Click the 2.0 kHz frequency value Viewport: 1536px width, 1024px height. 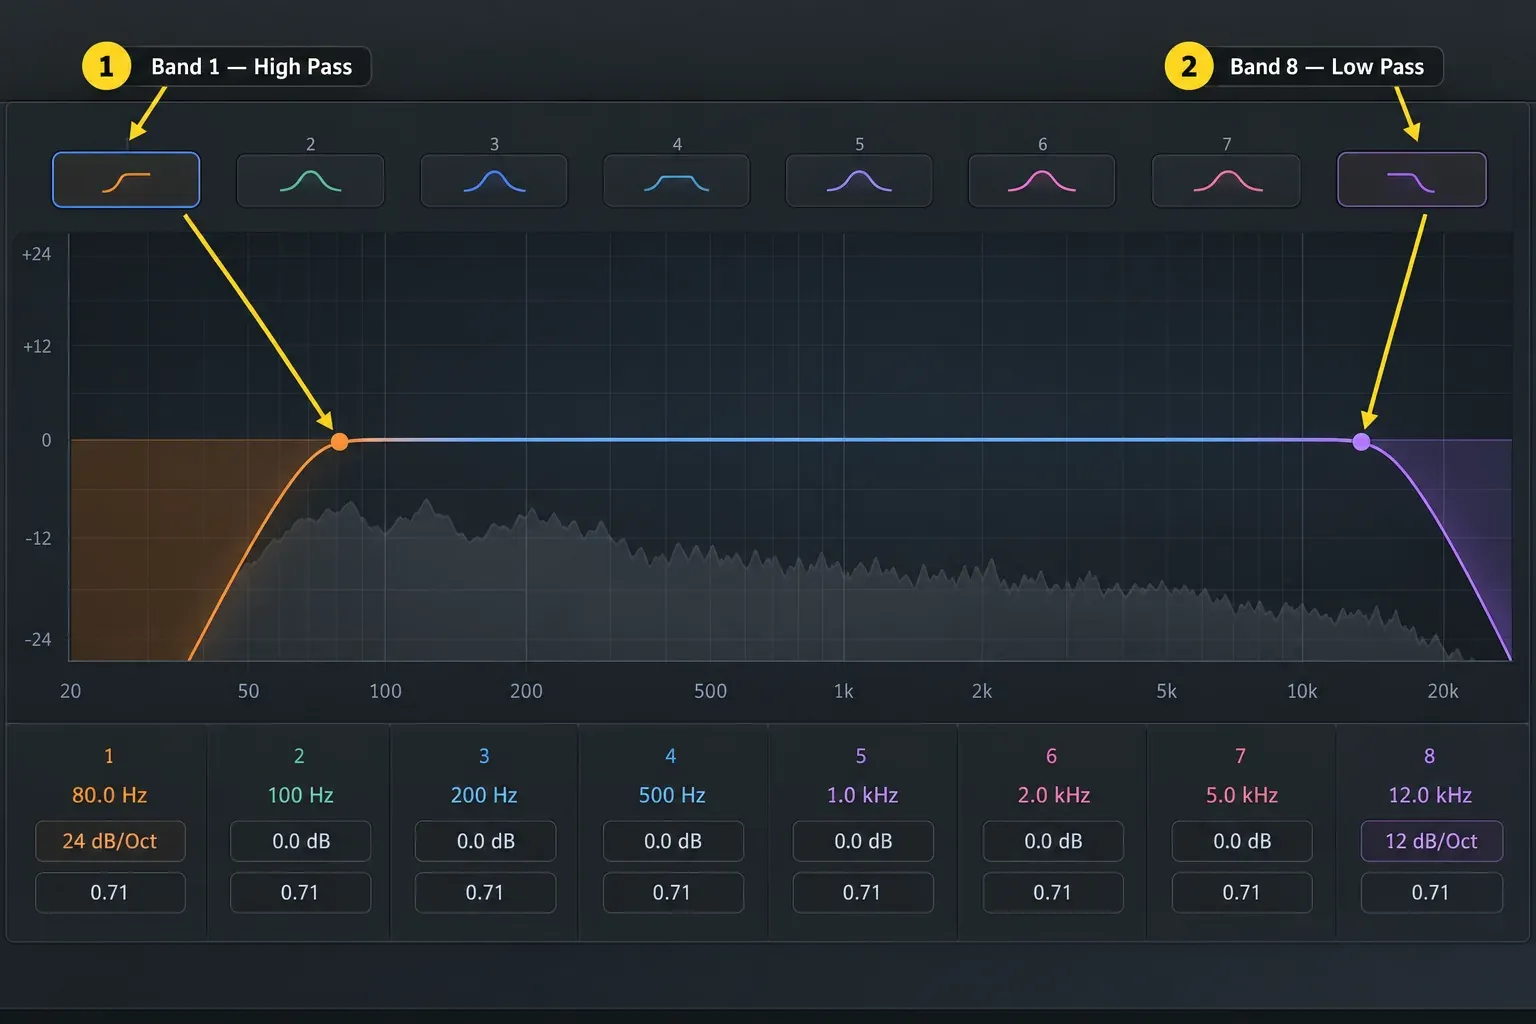point(1053,795)
